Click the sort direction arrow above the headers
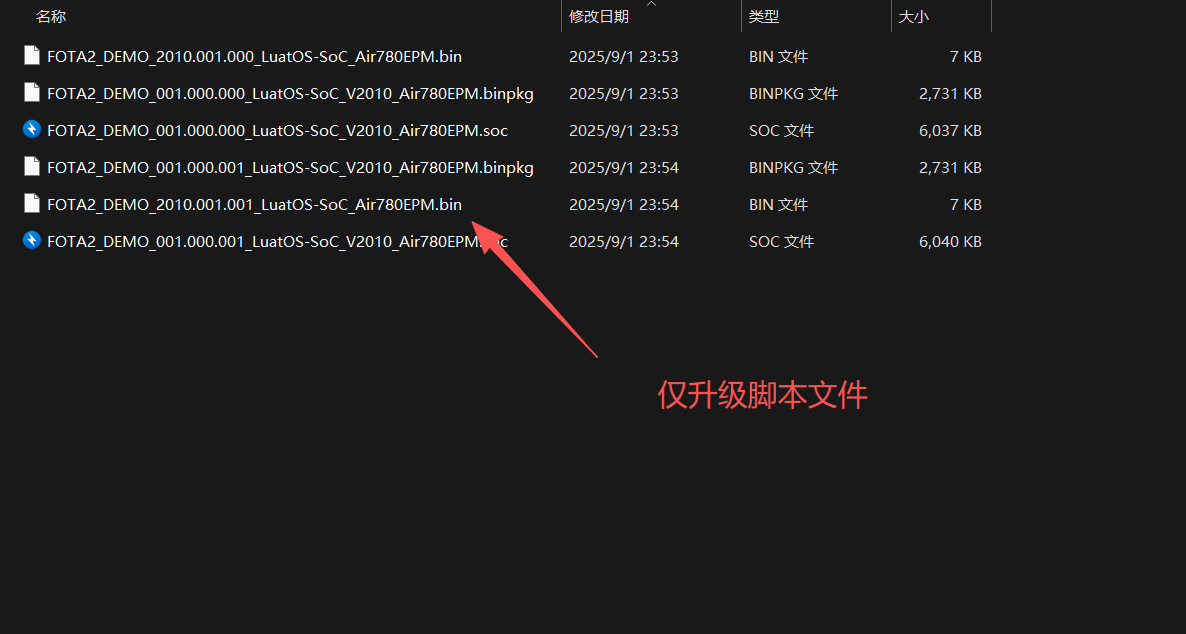Screen dimensions: 1186x634 click(x=652, y=4)
